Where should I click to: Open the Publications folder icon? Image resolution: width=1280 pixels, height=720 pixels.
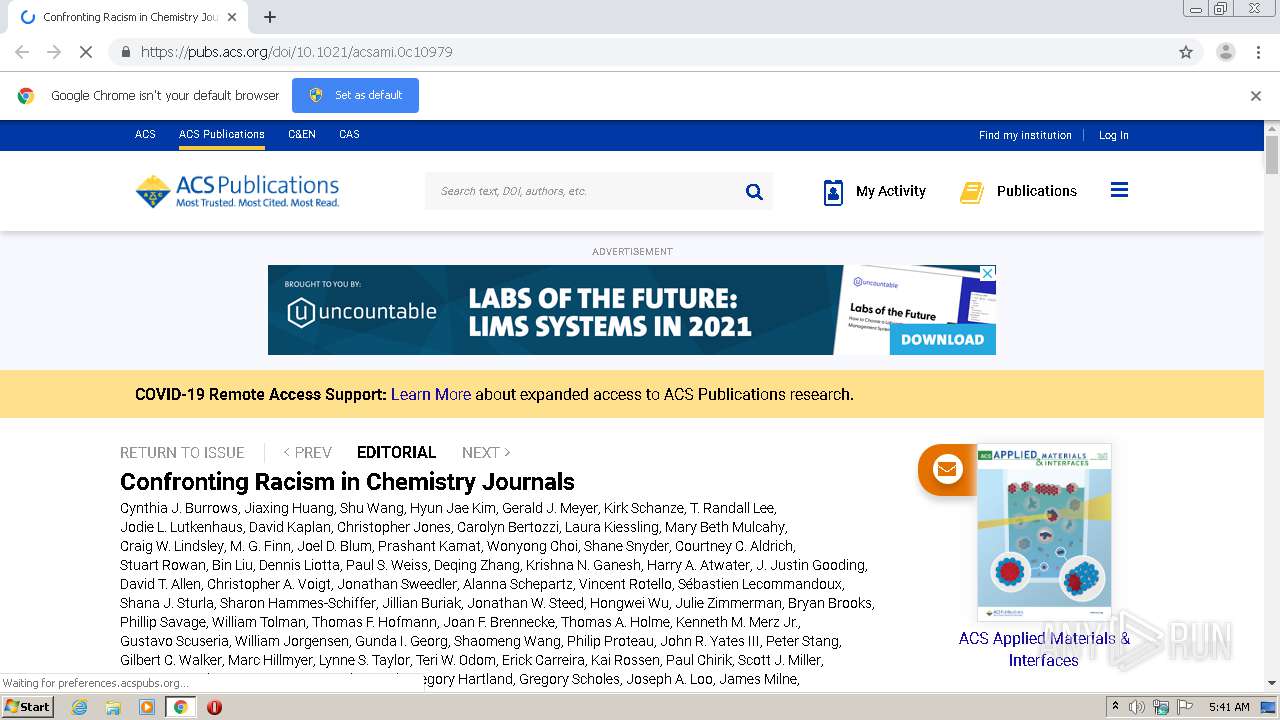pyautogui.click(x=971, y=192)
